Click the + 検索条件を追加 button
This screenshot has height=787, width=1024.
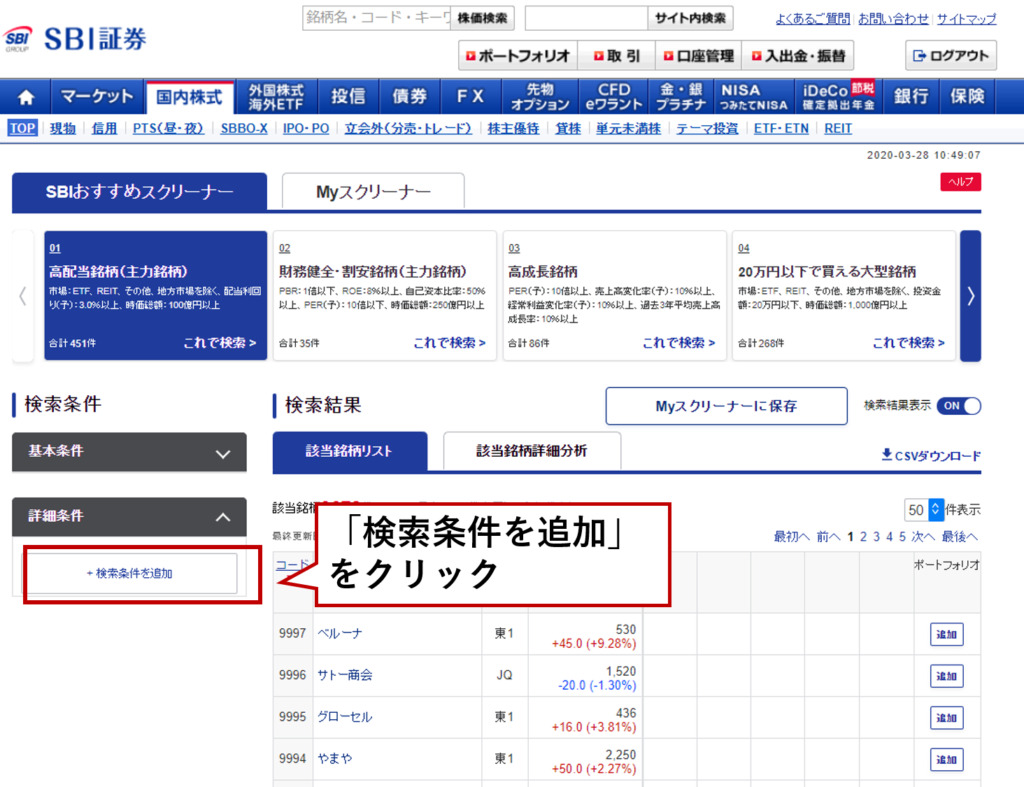[130, 574]
